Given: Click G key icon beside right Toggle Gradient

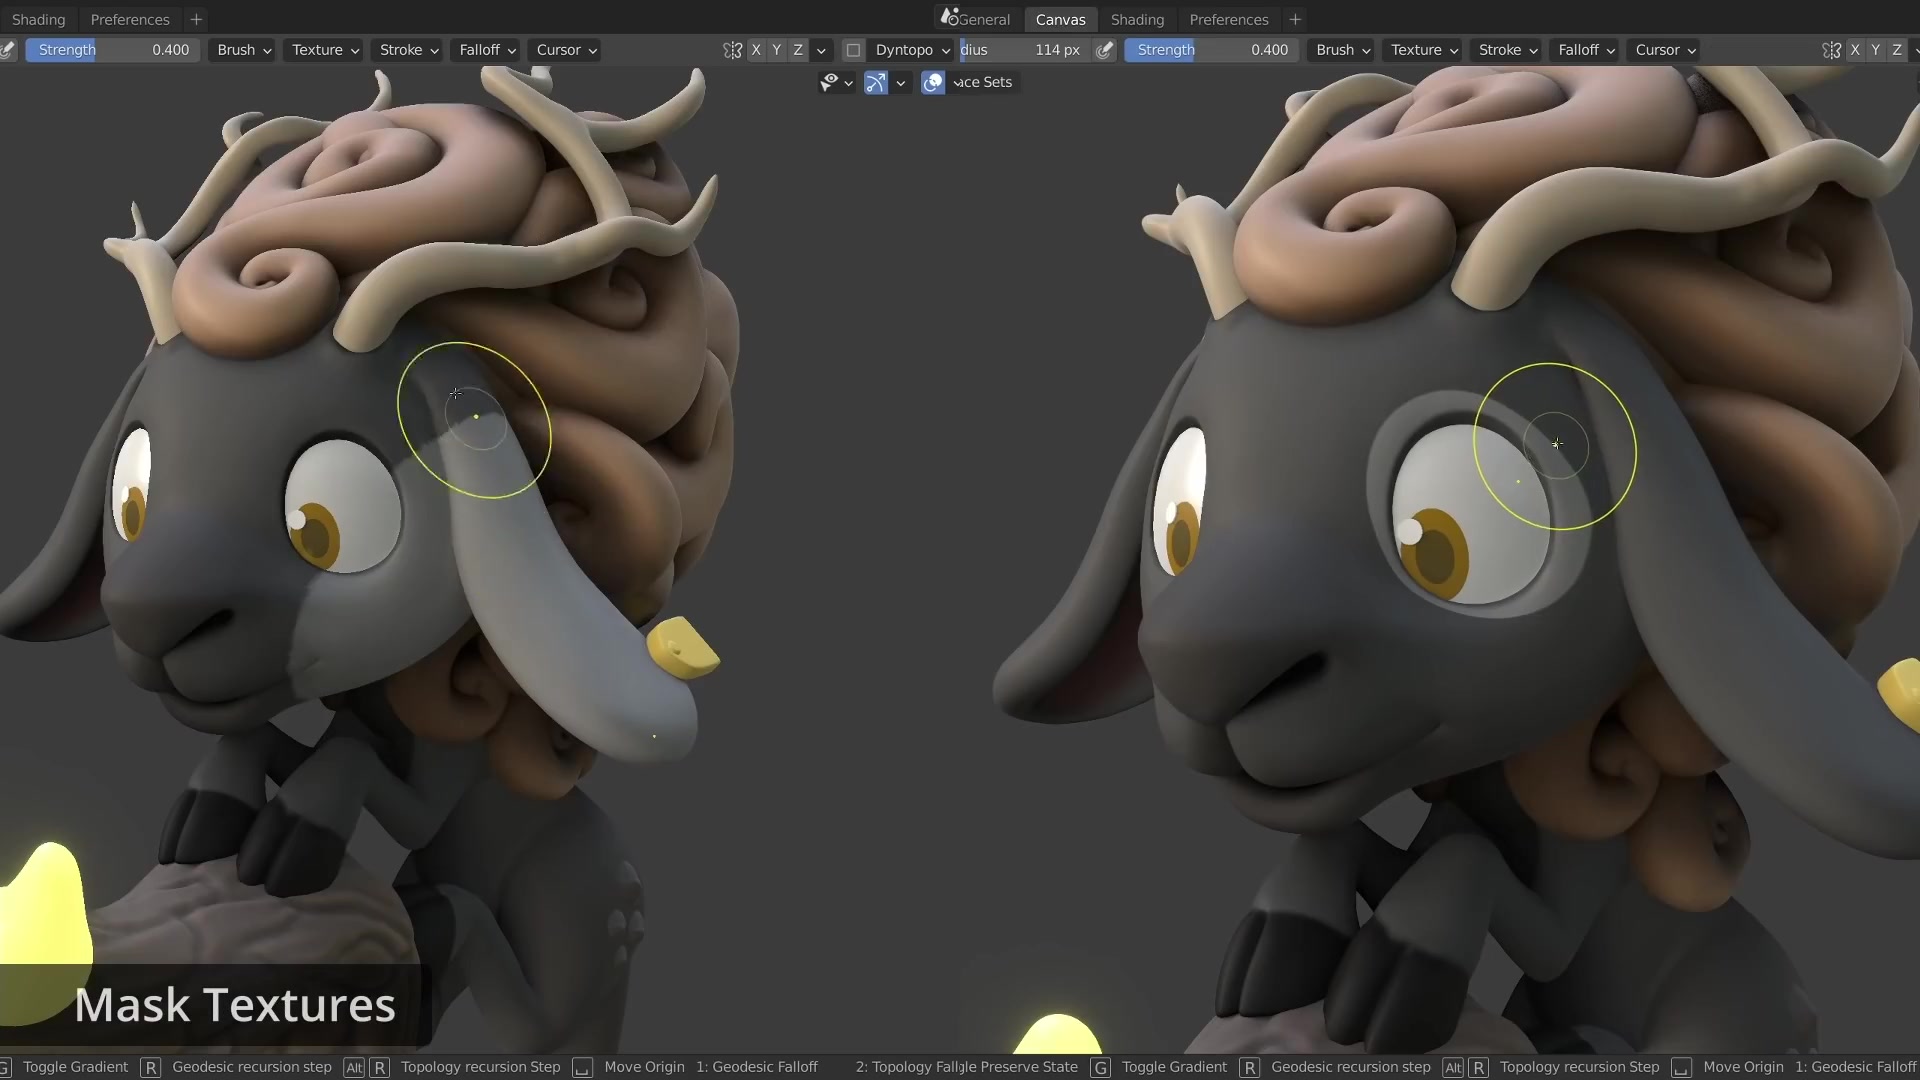Looking at the screenshot, I should 1101,1068.
